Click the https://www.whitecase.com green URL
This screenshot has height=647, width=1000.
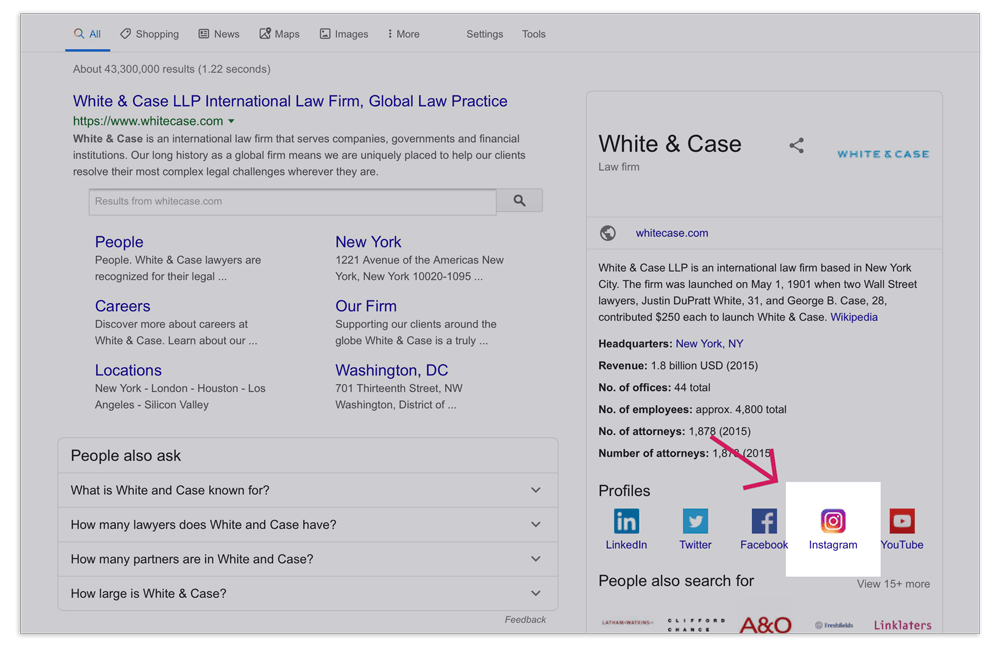pyautogui.click(x=148, y=121)
